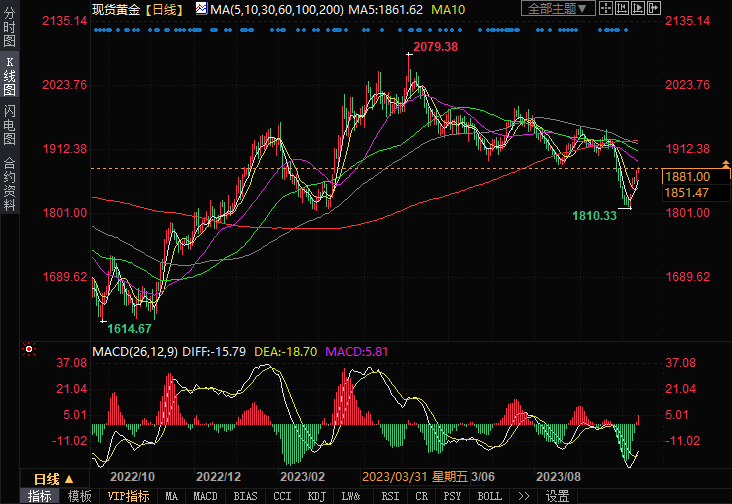Toggle the KDJ indicator
This screenshot has height=504, width=732.
(317, 496)
